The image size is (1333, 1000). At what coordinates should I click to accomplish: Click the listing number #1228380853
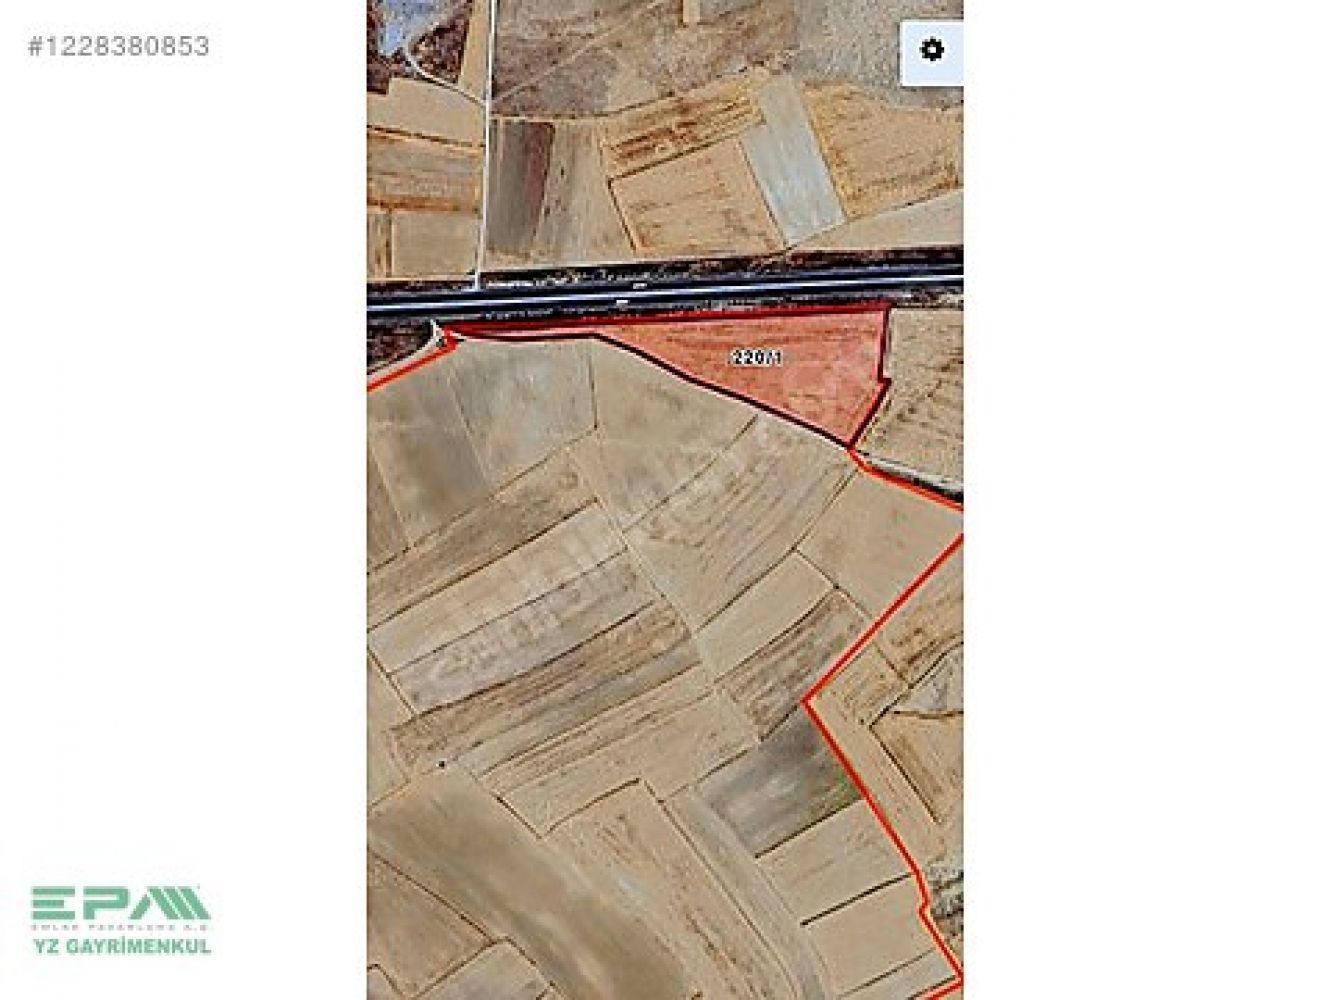tap(119, 46)
